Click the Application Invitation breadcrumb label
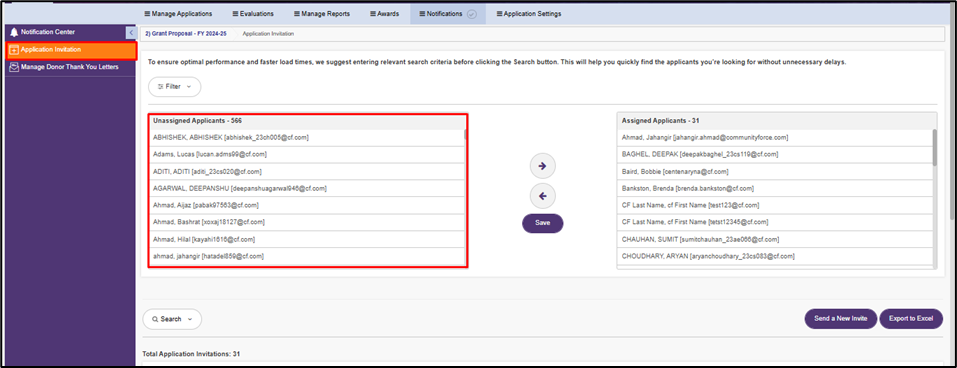 268,34
